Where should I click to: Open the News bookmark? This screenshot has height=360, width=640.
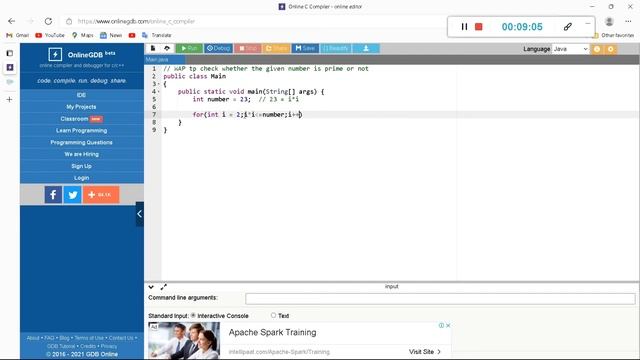[x=111, y=36]
